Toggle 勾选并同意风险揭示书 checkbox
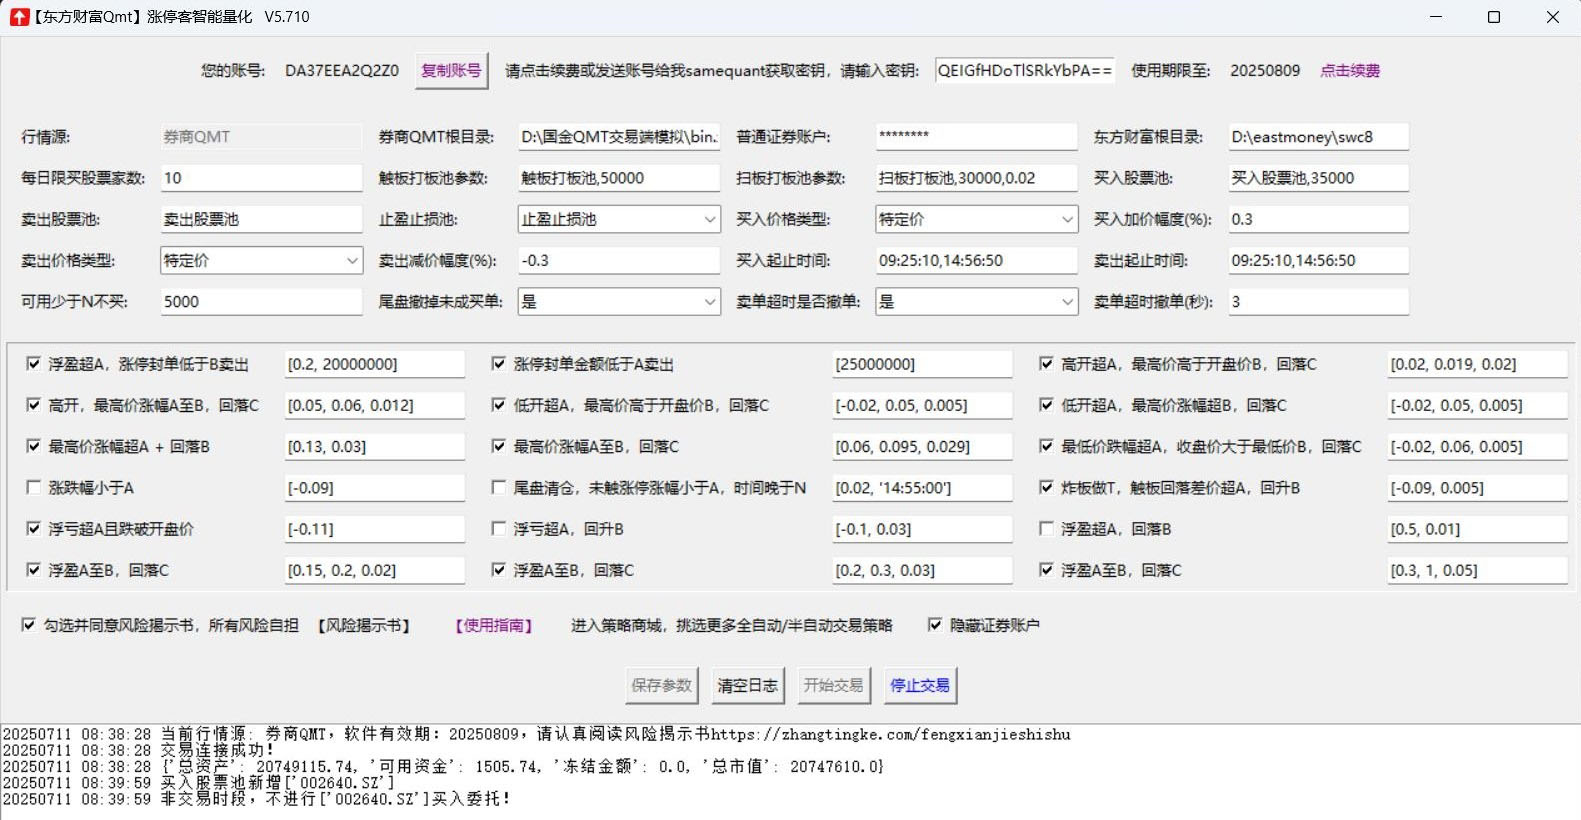This screenshot has width=1581, height=820. 29,625
